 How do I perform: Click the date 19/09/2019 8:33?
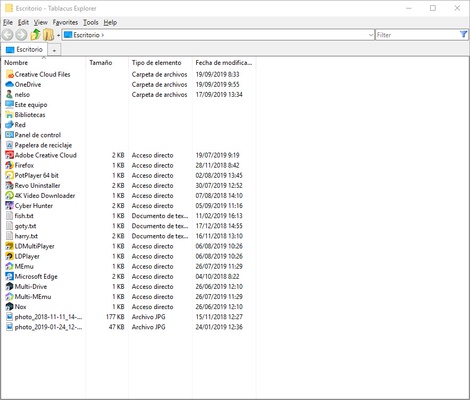pyautogui.click(x=218, y=74)
